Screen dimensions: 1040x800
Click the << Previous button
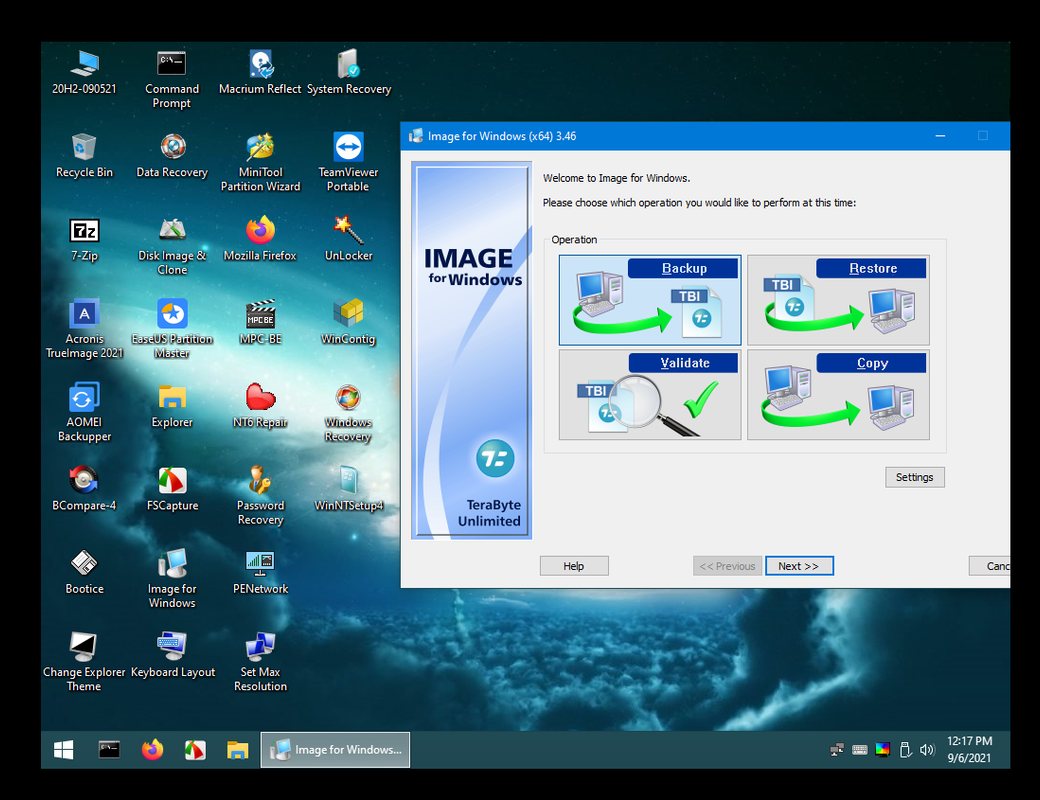728,566
